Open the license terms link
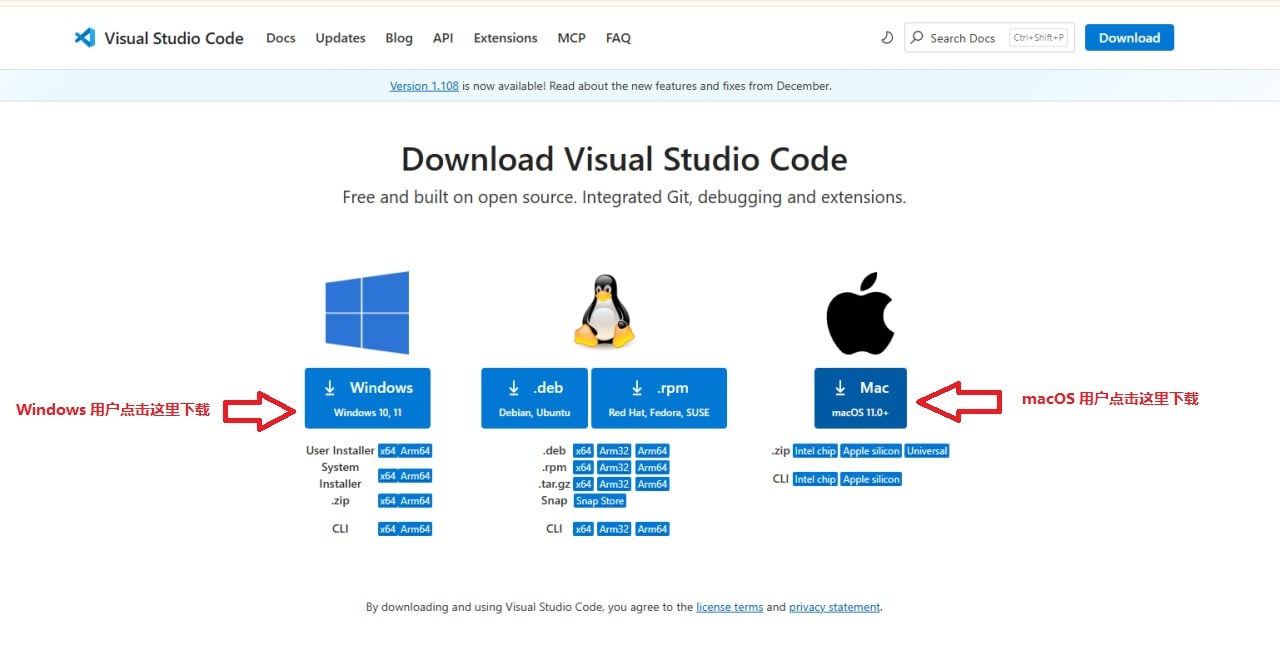 pyautogui.click(x=729, y=607)
